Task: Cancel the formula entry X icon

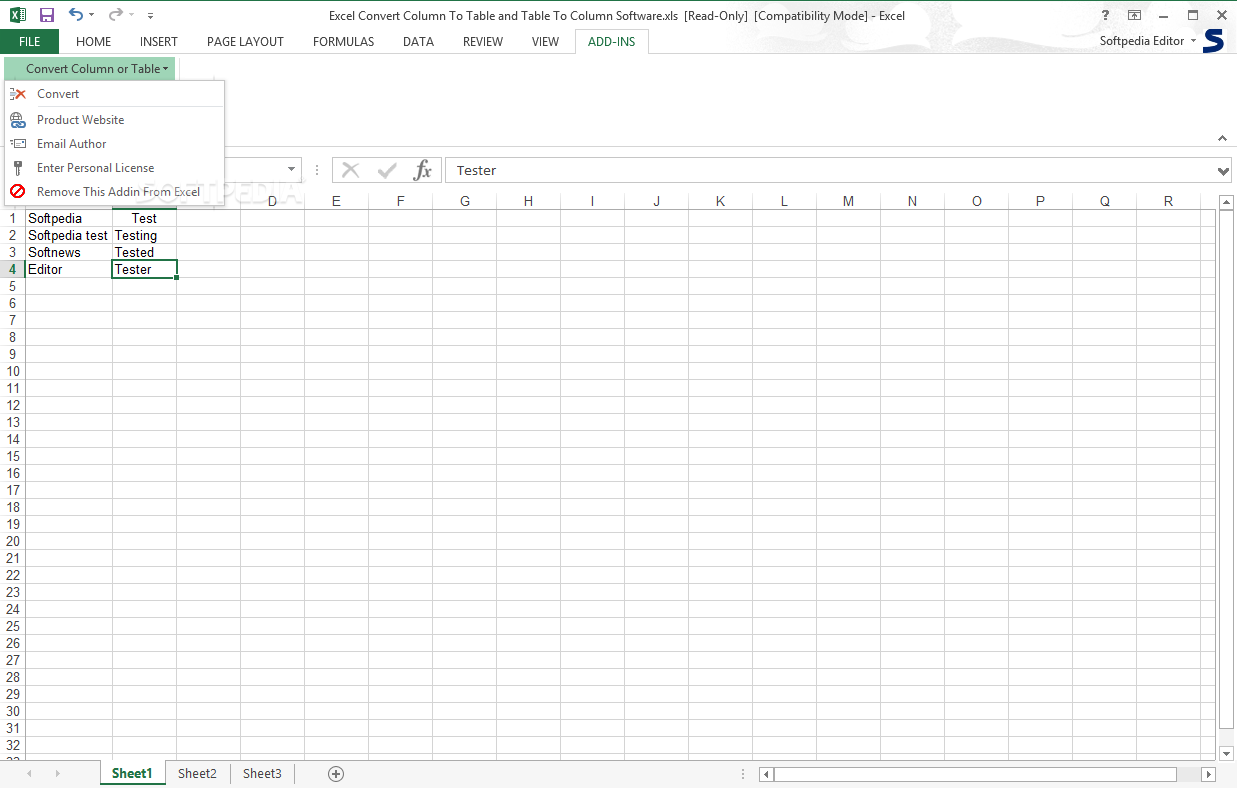Action: [x=350, y=170]
